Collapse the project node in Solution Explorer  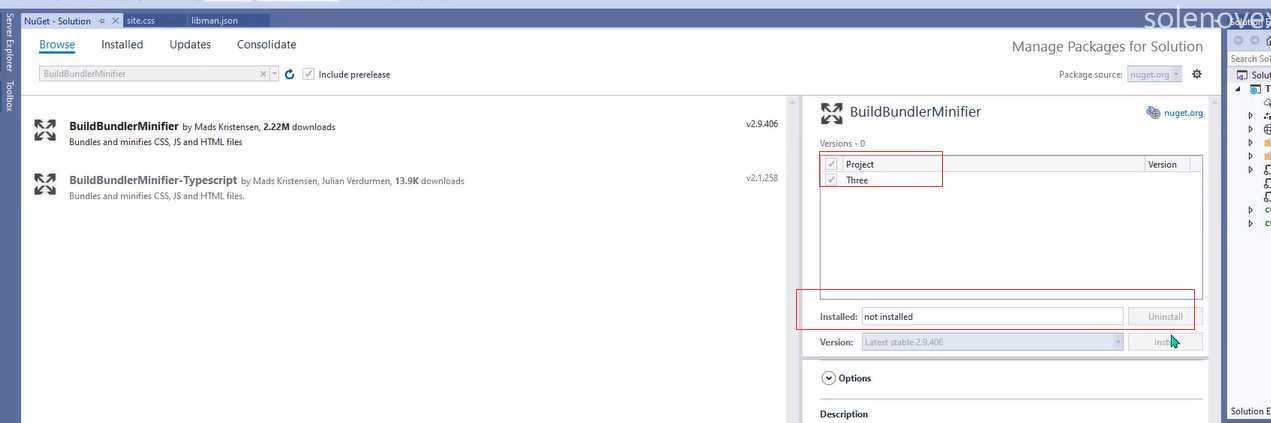(1240, 89)
